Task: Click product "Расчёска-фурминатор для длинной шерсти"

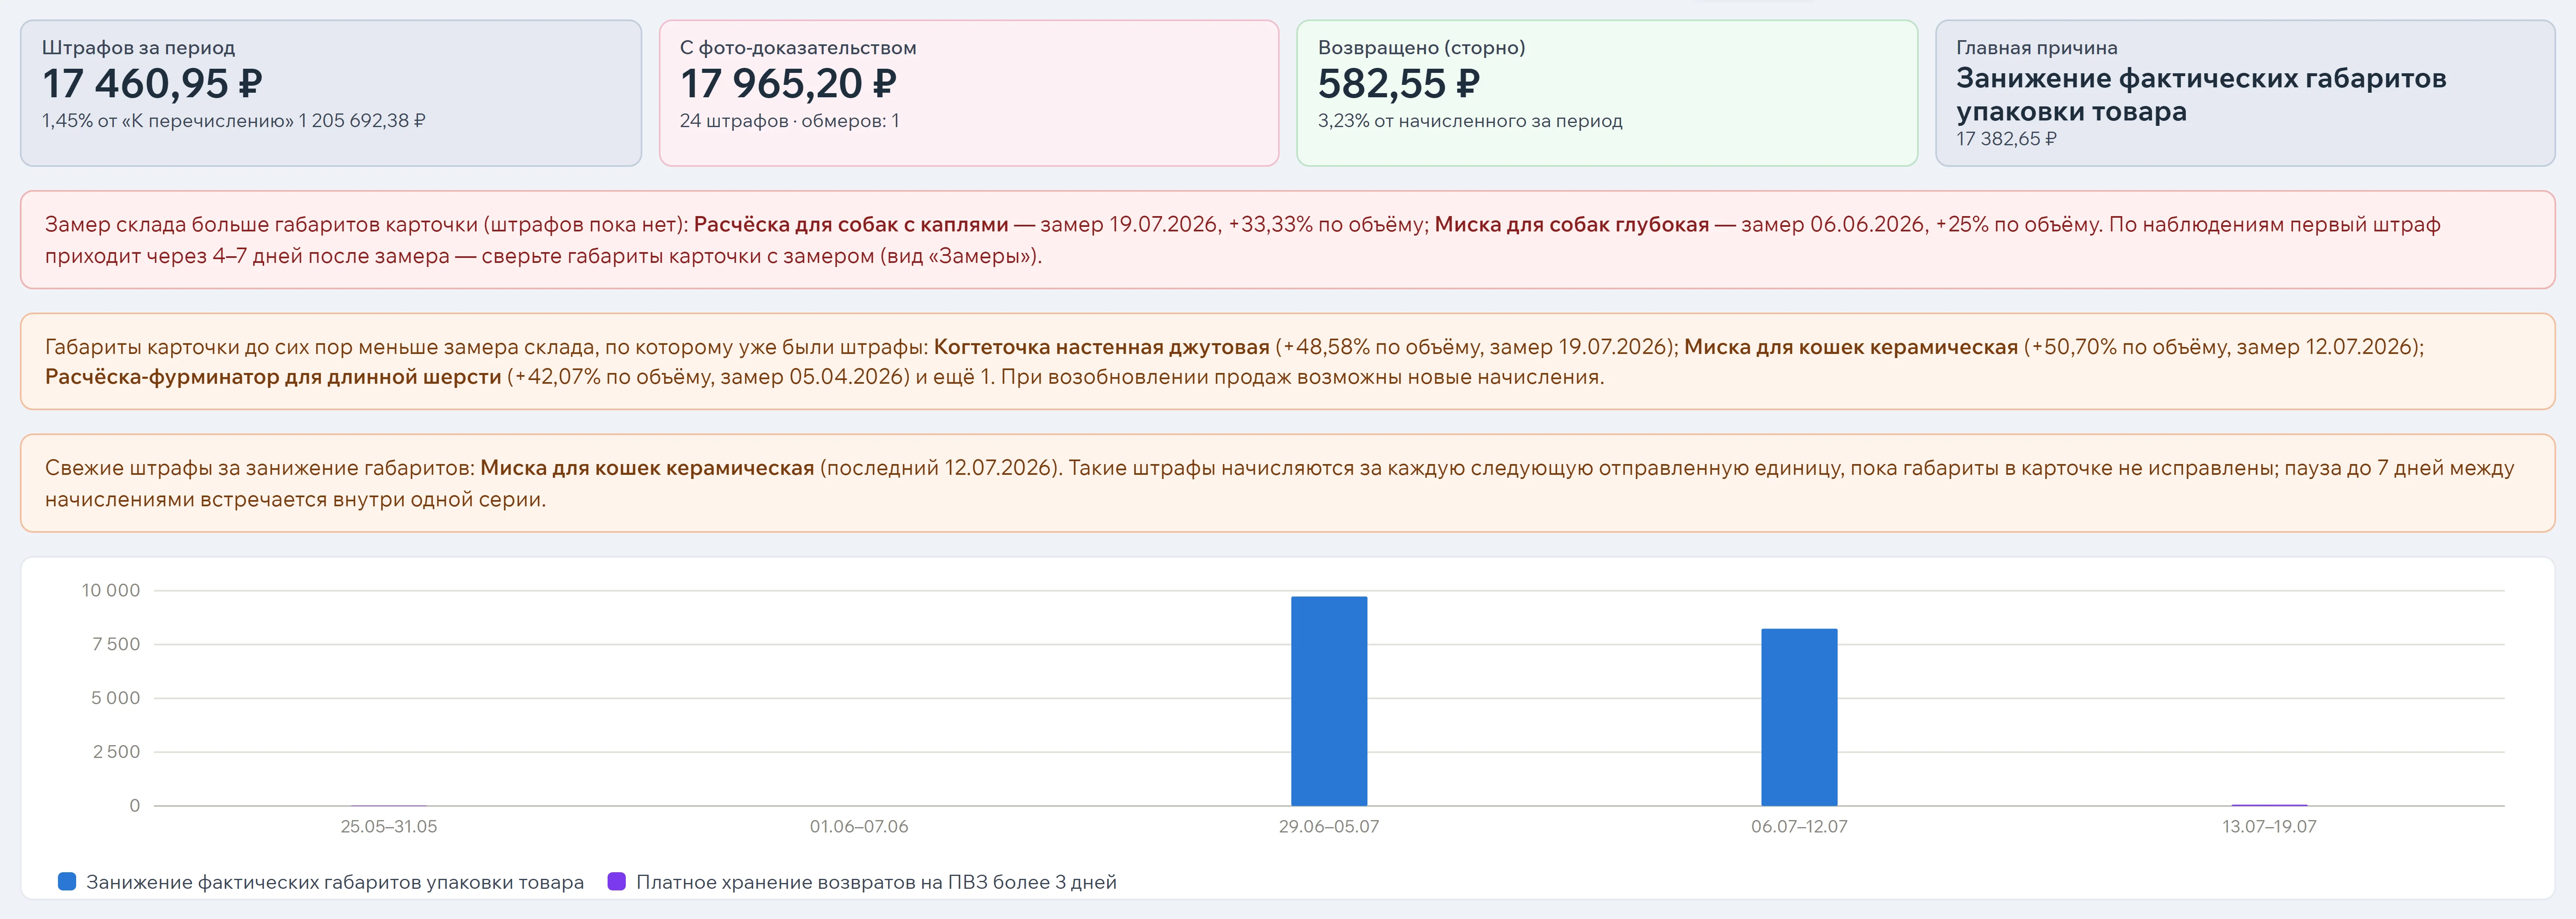Action: point(273,377)
